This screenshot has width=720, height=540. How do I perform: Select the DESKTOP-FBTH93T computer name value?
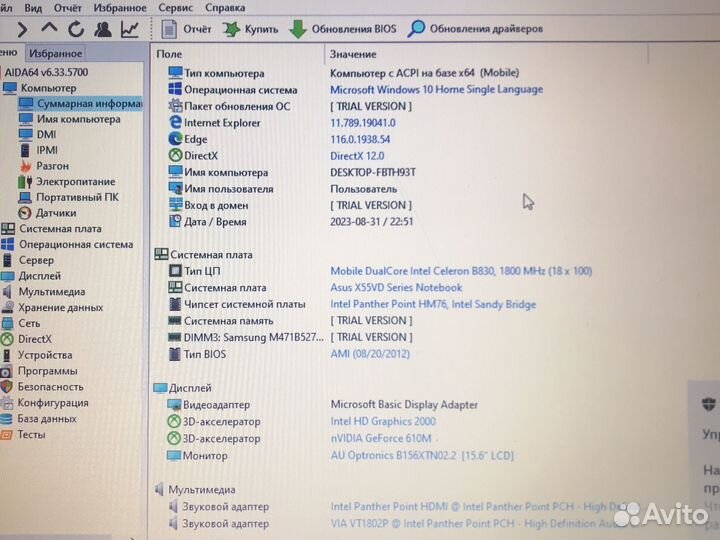pos(373,172)
